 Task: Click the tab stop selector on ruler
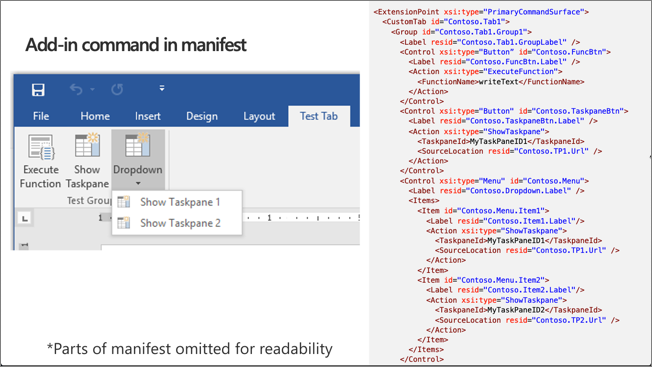(x=25, y=218)
